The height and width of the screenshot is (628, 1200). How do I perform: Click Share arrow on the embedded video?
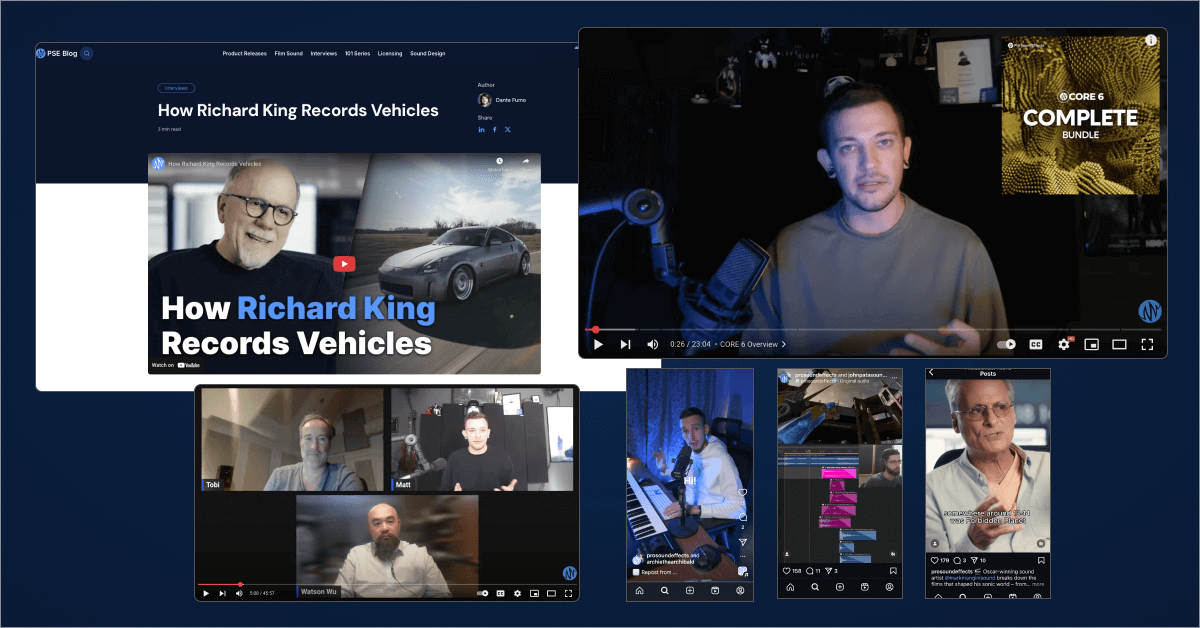(525, 163)
